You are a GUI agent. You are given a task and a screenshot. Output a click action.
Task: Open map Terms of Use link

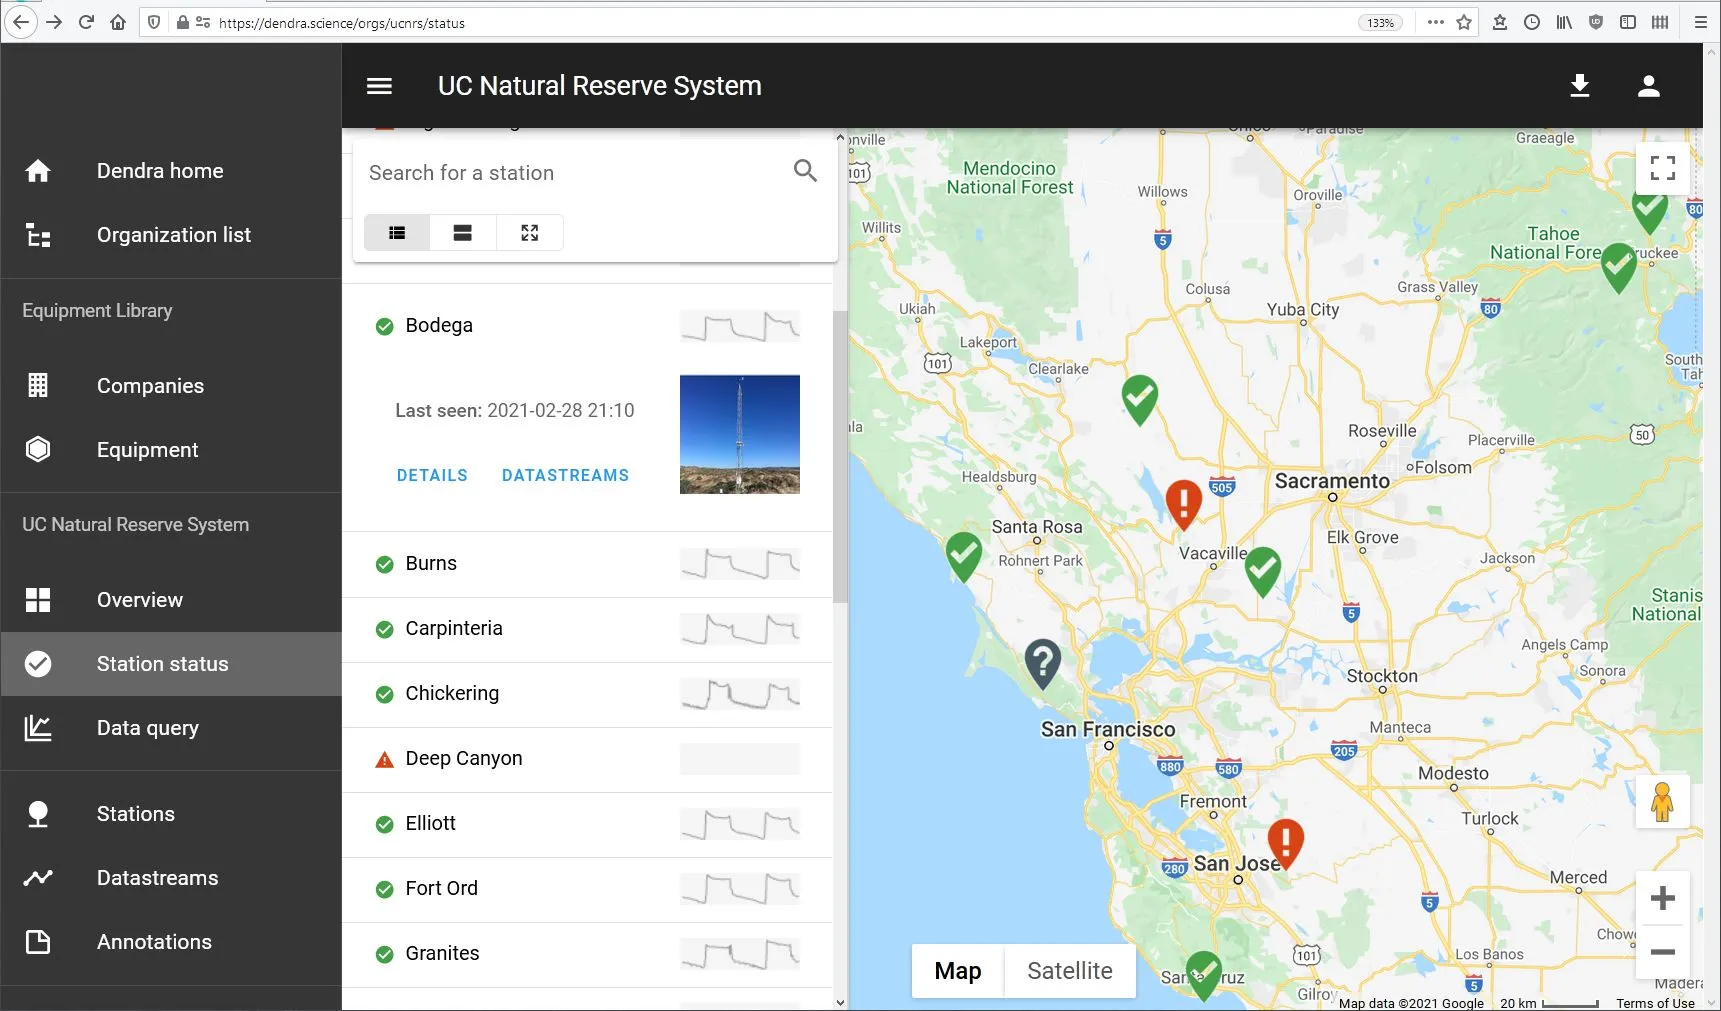point(1656,1003)
